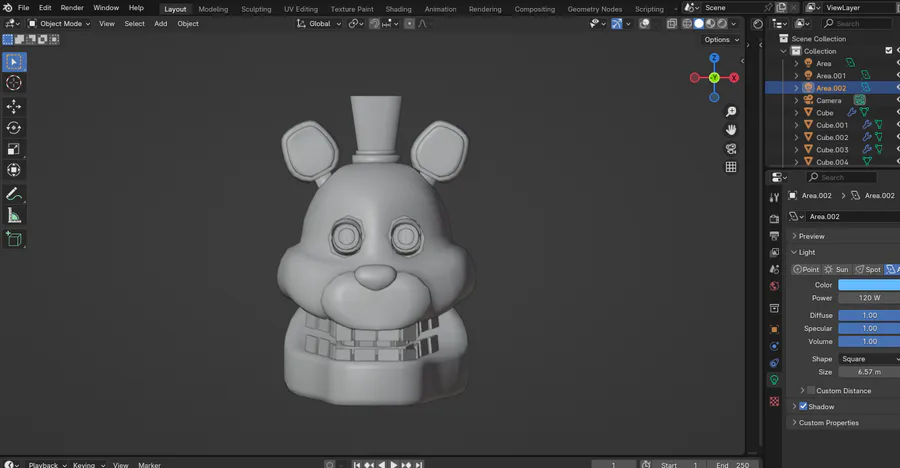This screenshot has width=900, height=468.
Task: Open the timeline Marker menu
Action: click(149, 465)
